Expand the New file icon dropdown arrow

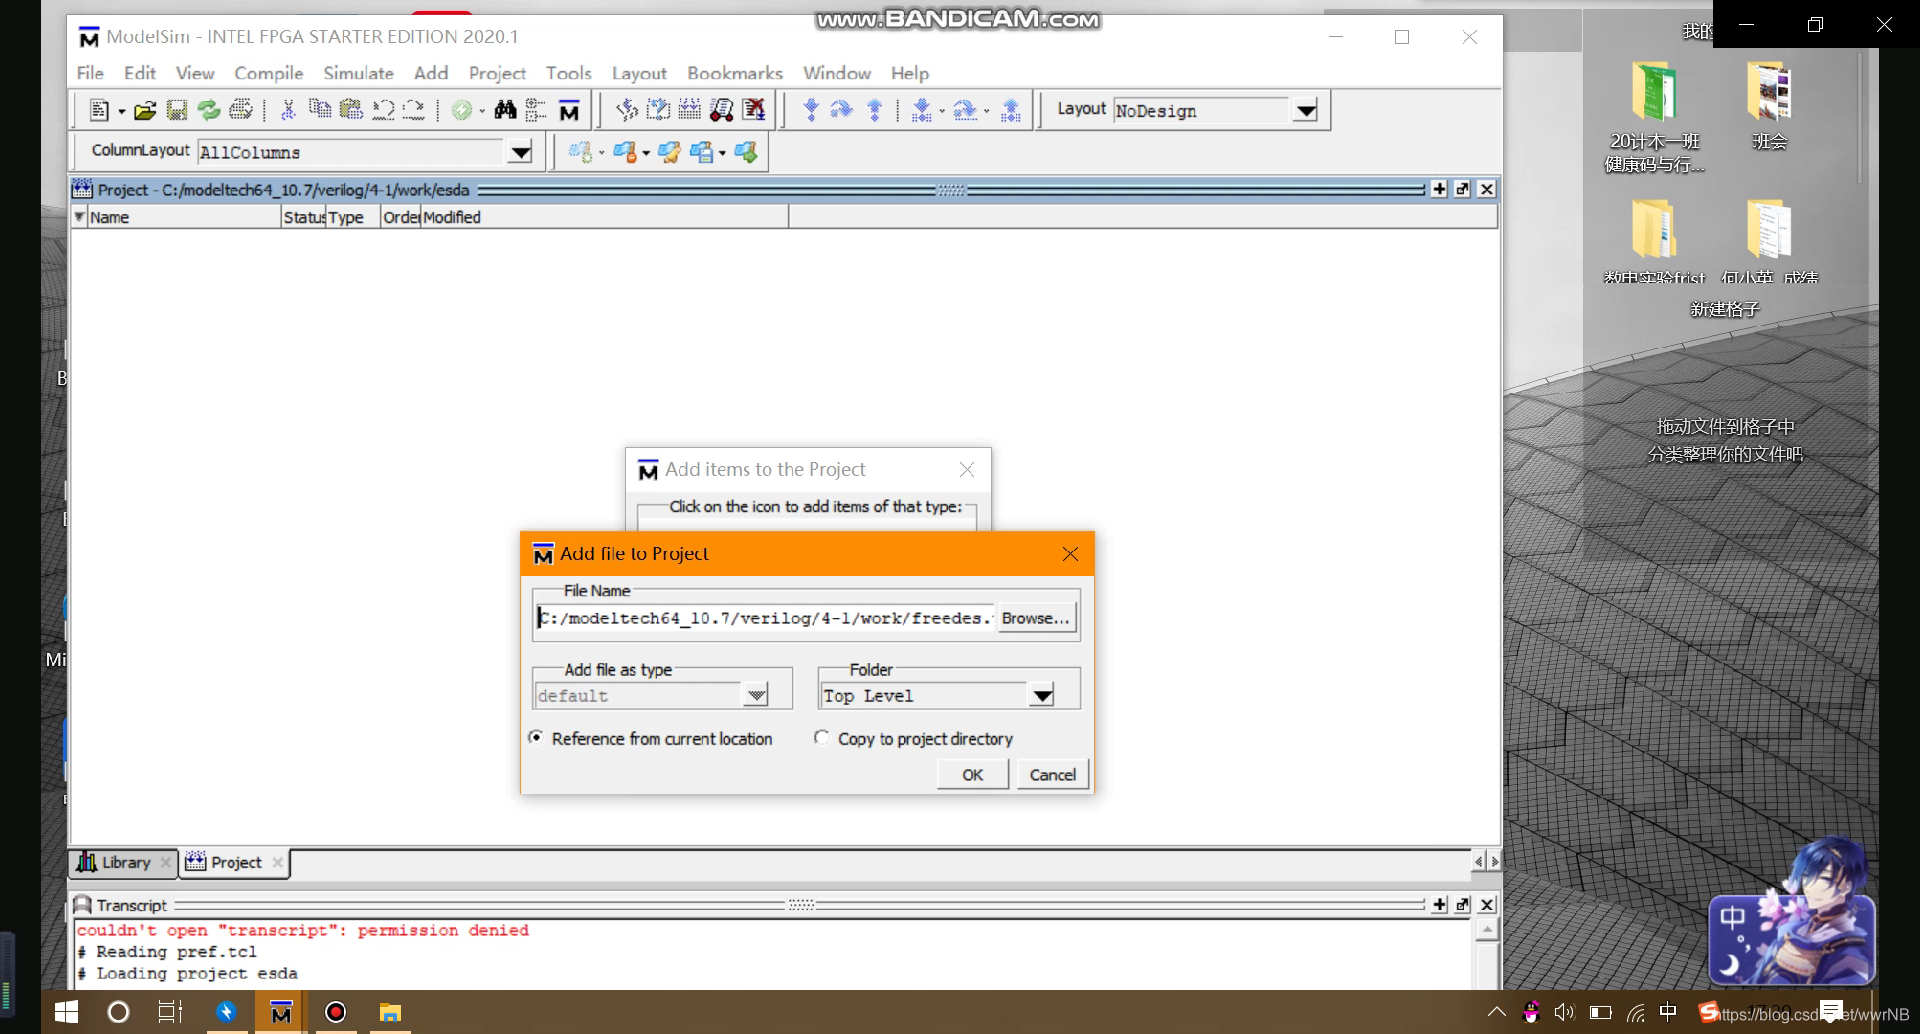[122, 111]
